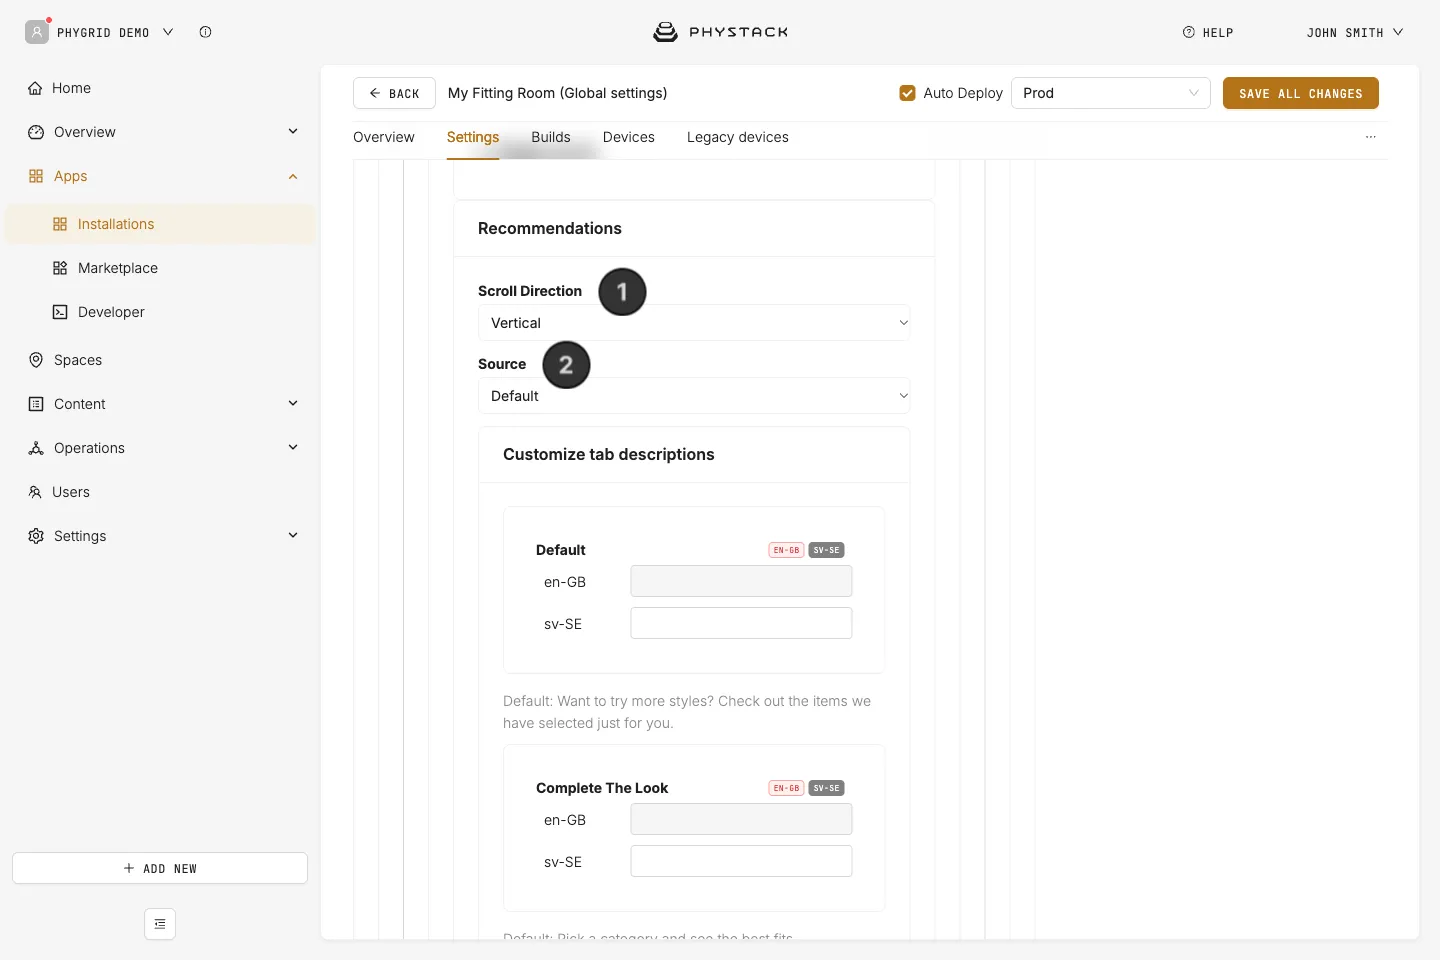
Task: Open Installations in the sidebar
Action: point(160,224)
